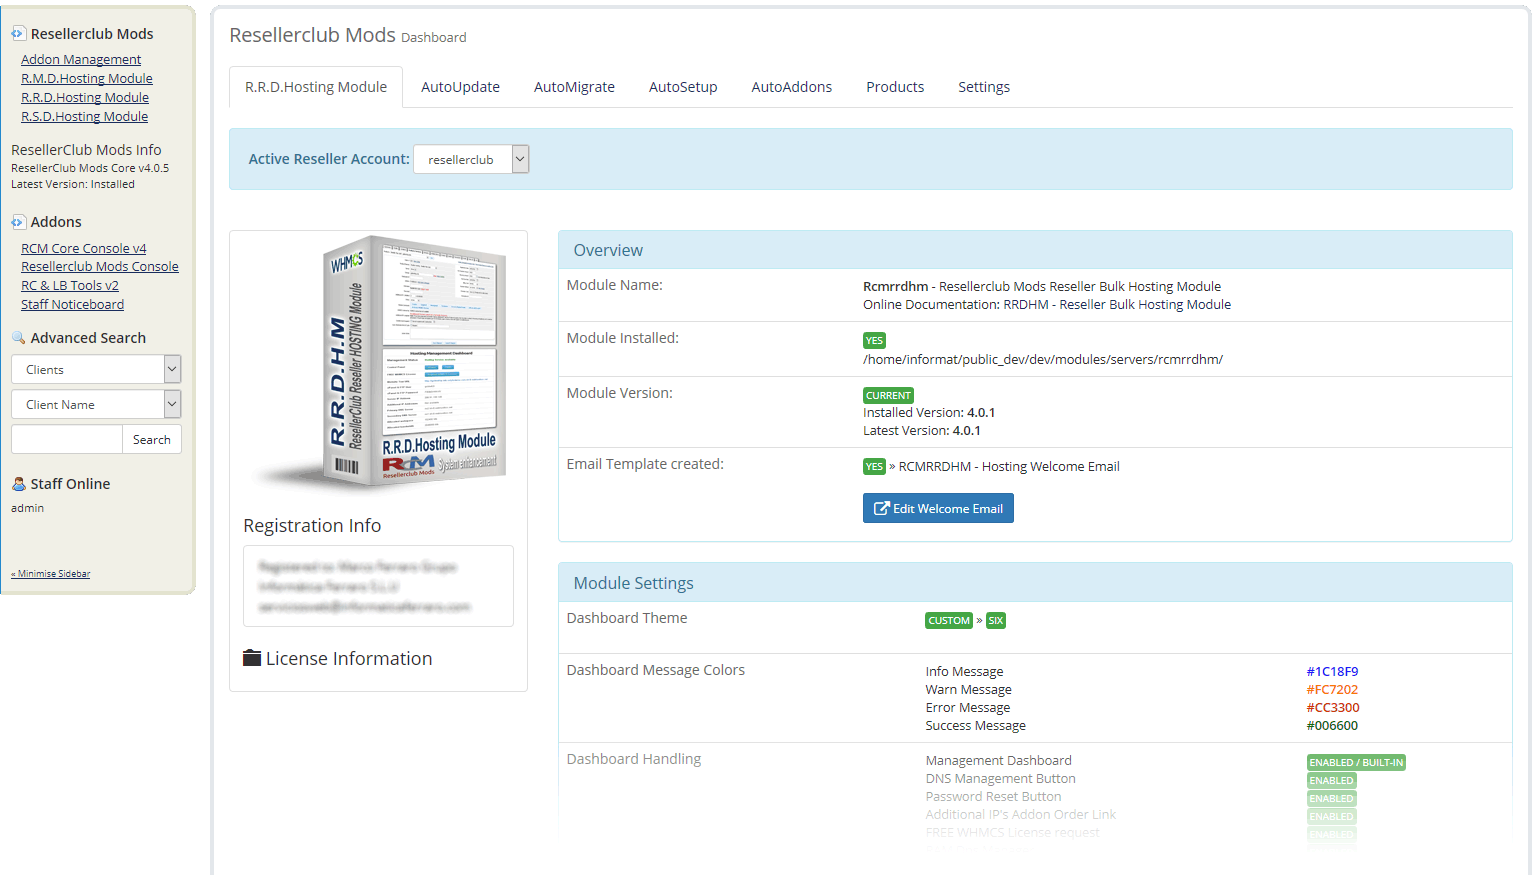The width and height of the screenshot is (1538, 875).
Task: Switch to the R.R.D.Hosting Module tab
Action: tap(316, 87)
